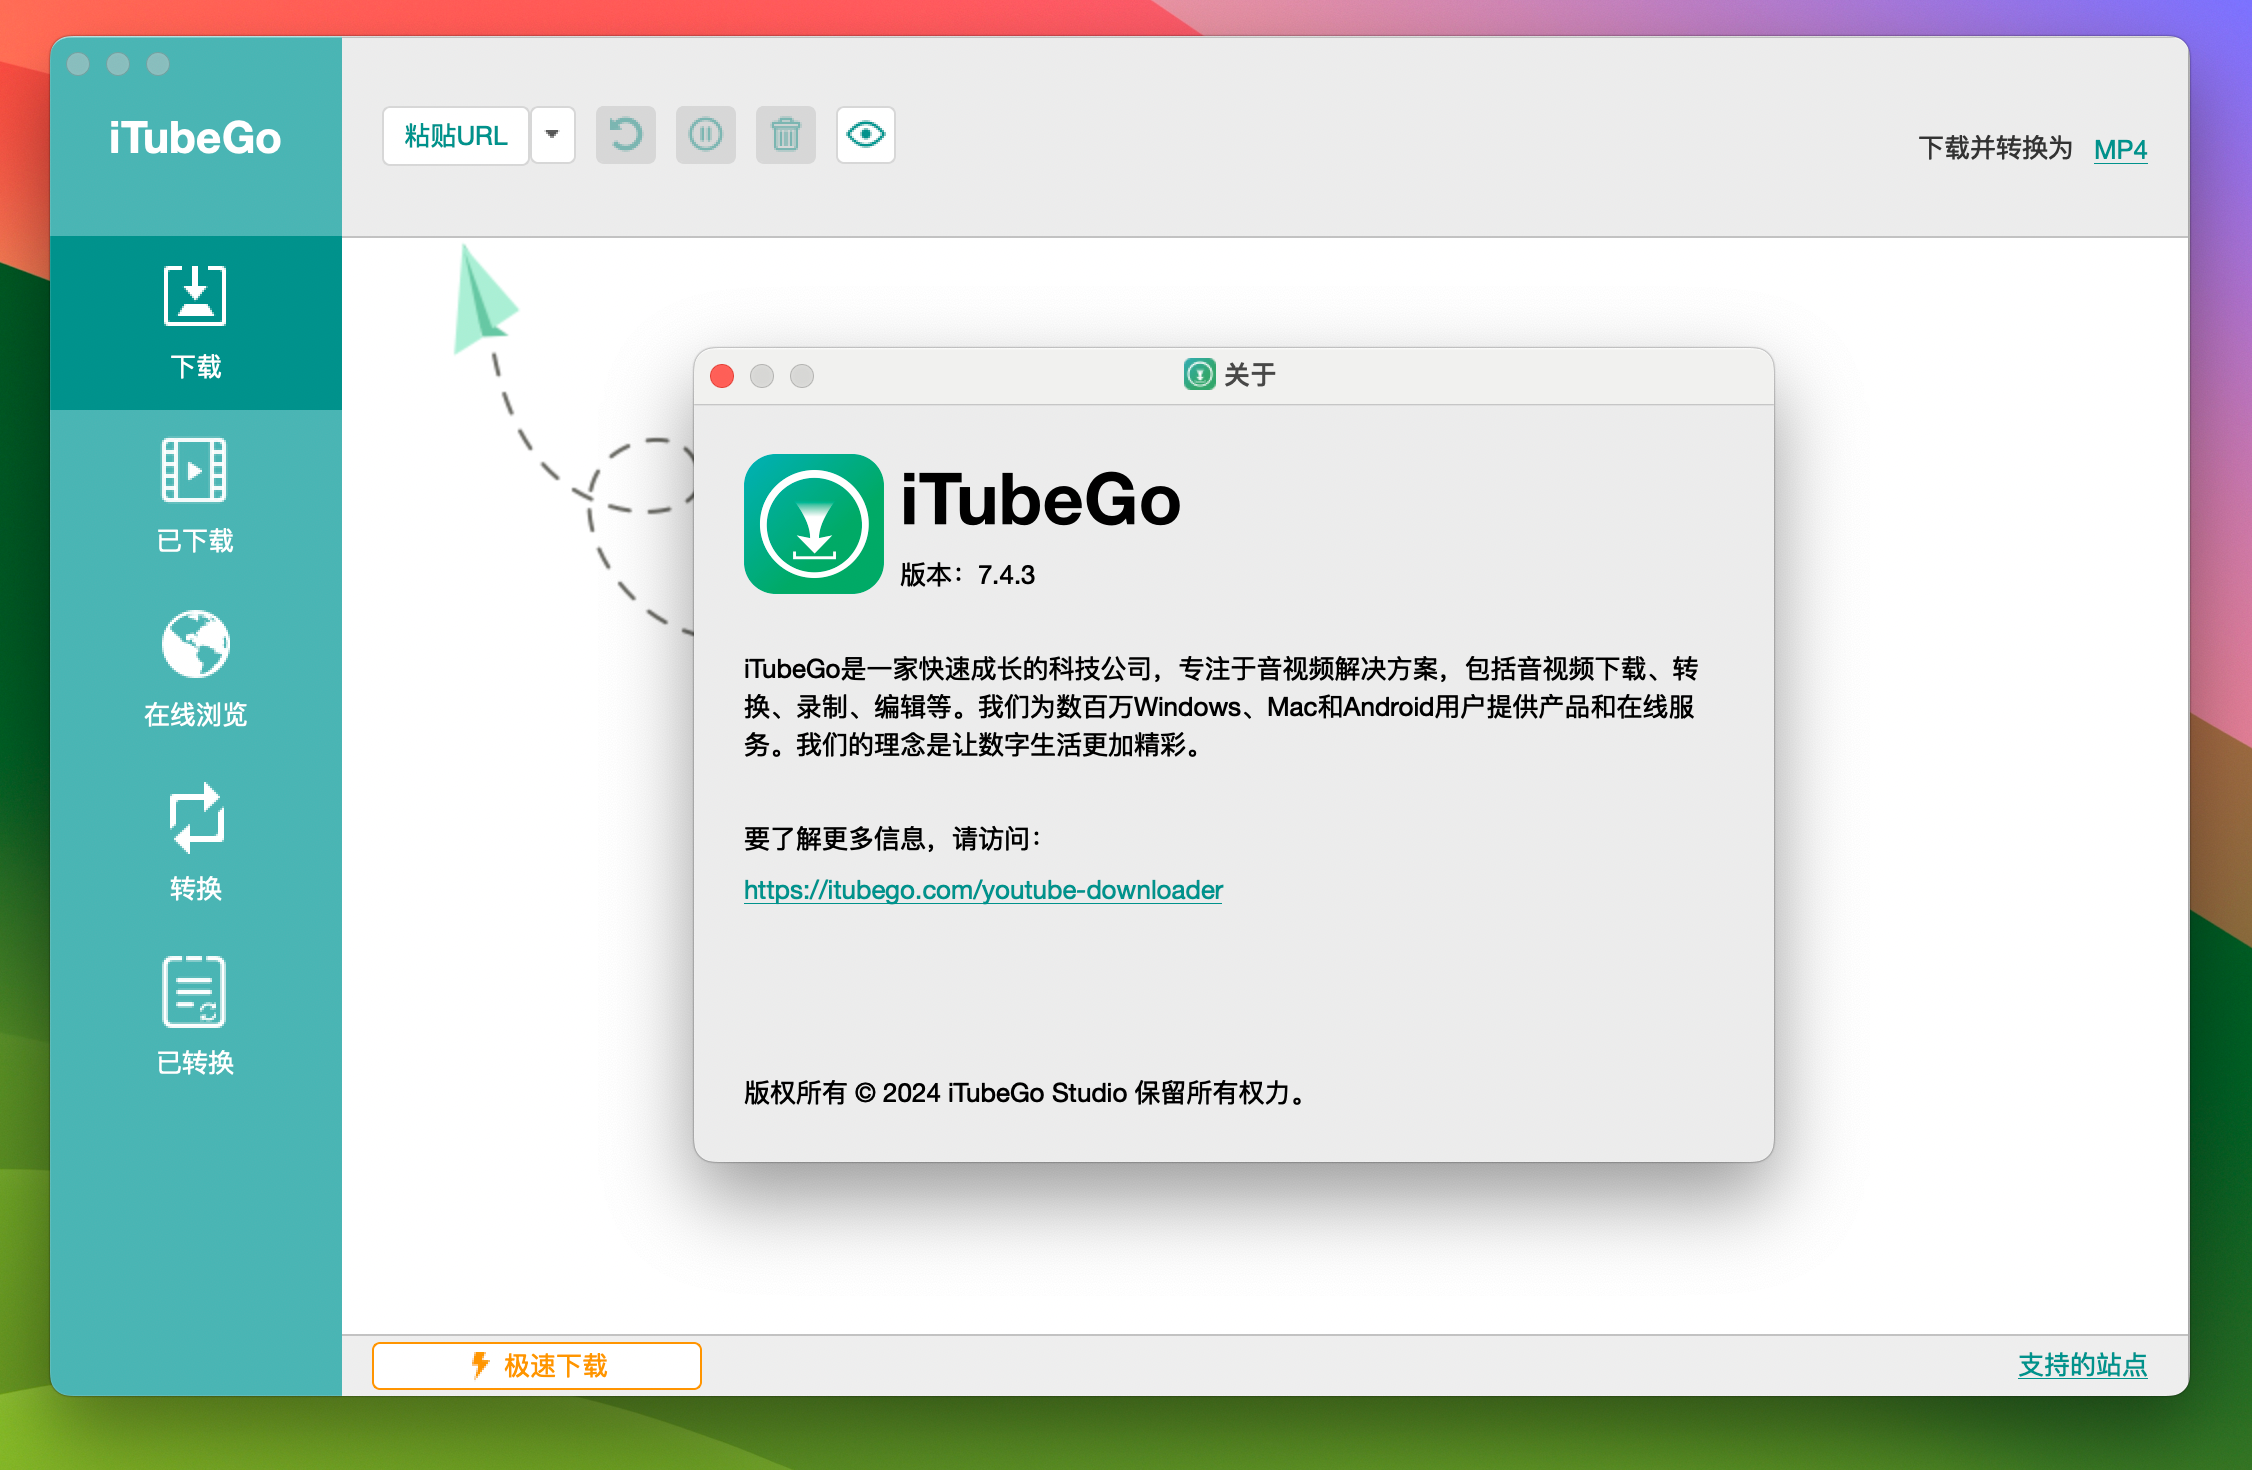Toggle the eye private-mode icon
Viewport: 2252px width, 1470px height.
[866, 135]
